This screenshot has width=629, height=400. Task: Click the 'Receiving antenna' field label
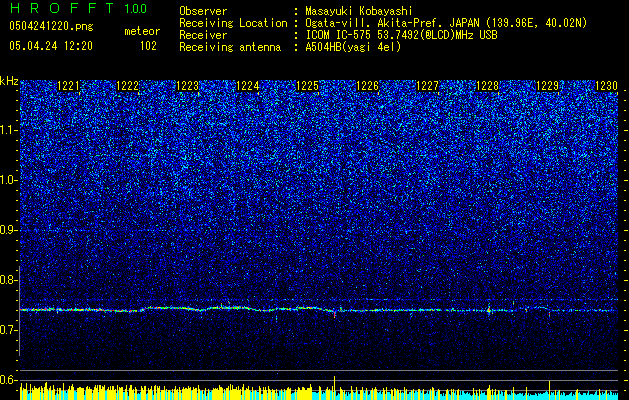point(230,47)
